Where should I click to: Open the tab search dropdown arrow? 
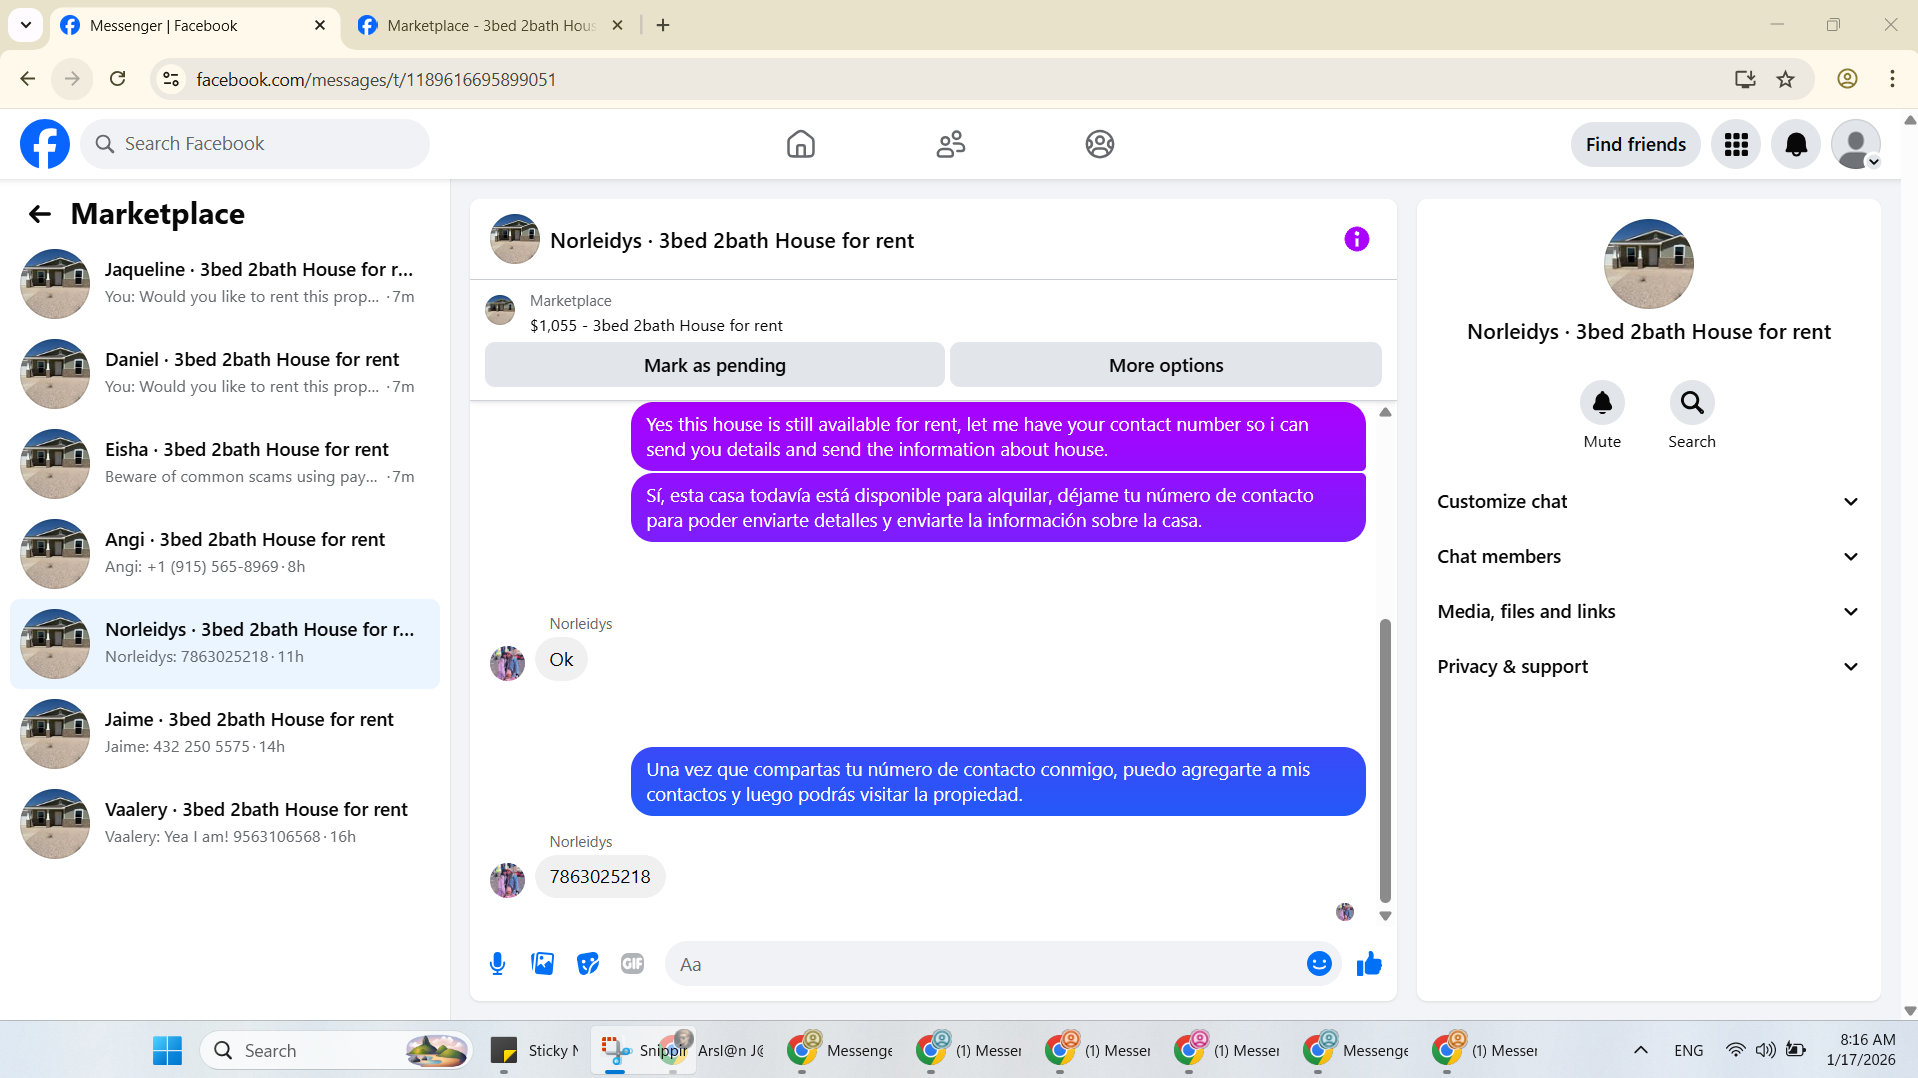pyautogui.click(x=26, y=25)
